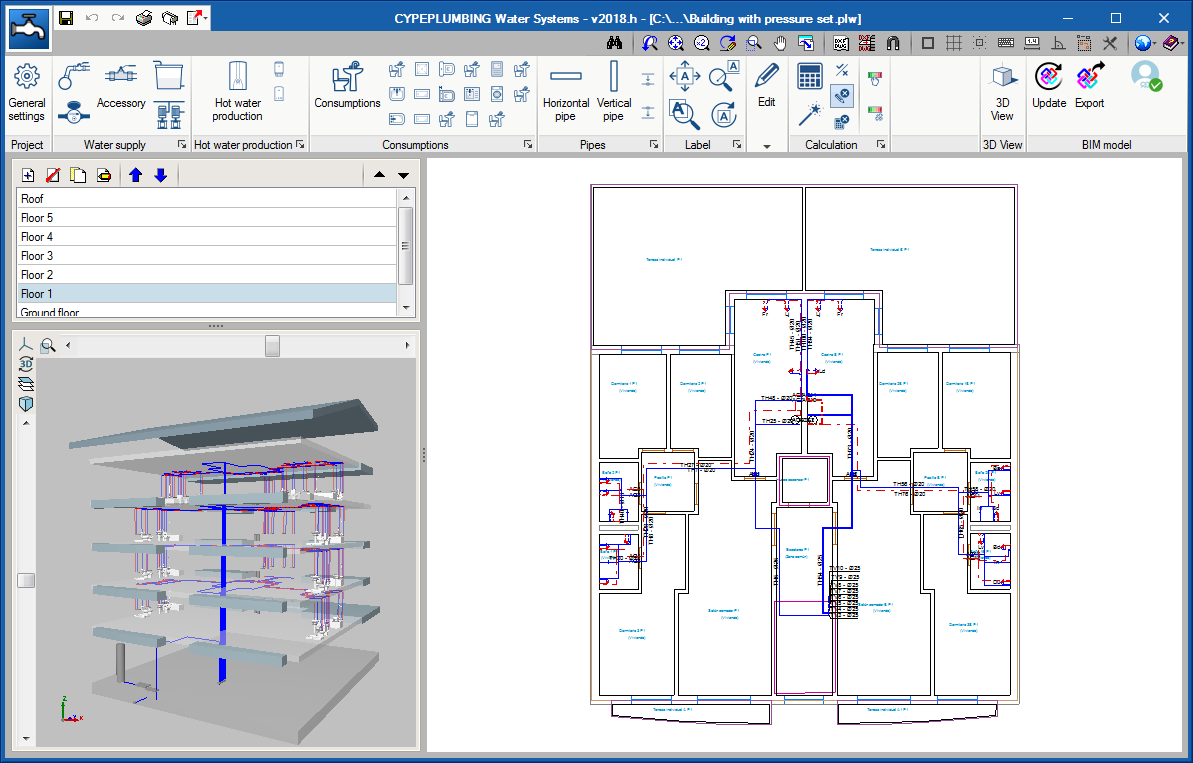1193x763 pixels.
Task: Delete the floor with the red slash icon
Action: click(x=52, y=175)
